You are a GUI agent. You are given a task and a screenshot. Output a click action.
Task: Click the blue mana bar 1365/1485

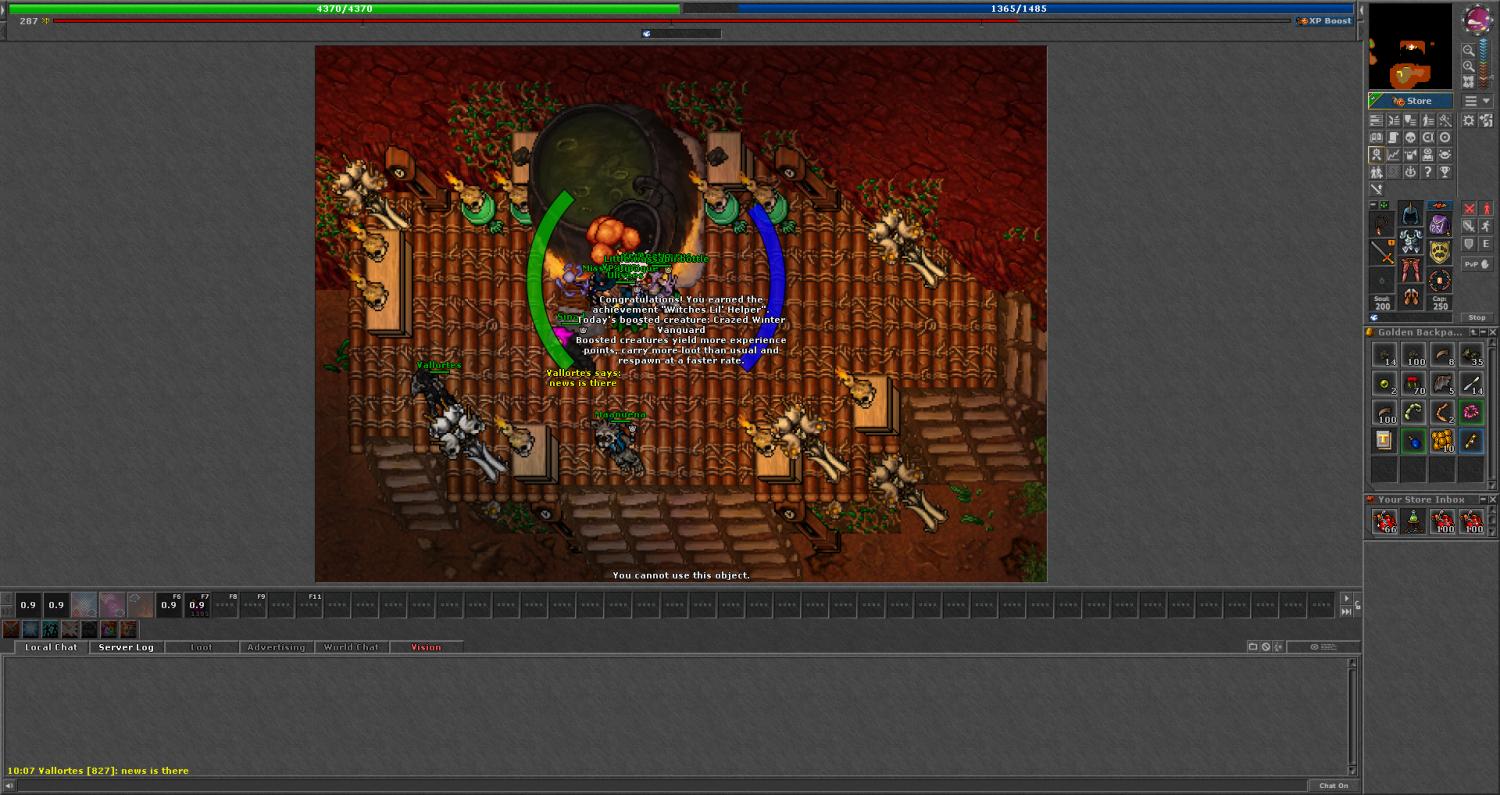pyautogui.click(x=1019, y=8)
